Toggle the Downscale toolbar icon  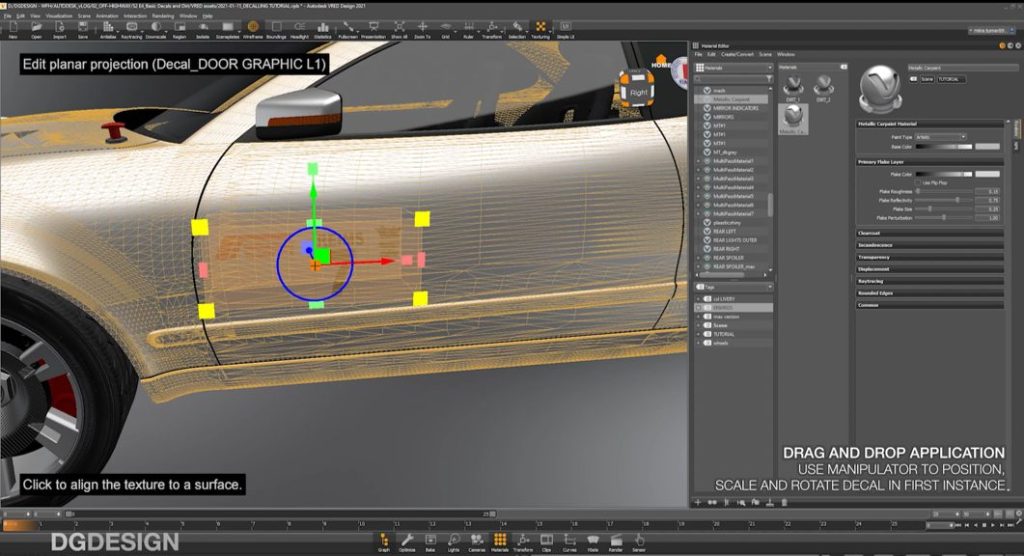pyautogui.click(x=156, y=29)
